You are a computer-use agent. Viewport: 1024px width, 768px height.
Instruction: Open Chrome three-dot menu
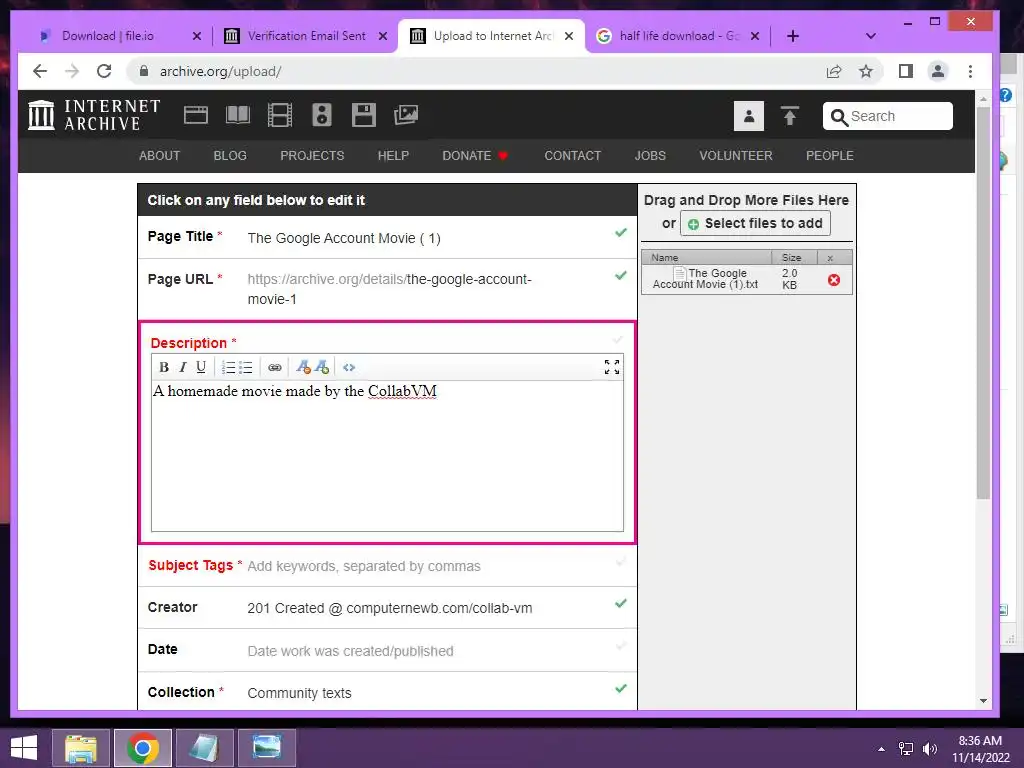point(970,71)
